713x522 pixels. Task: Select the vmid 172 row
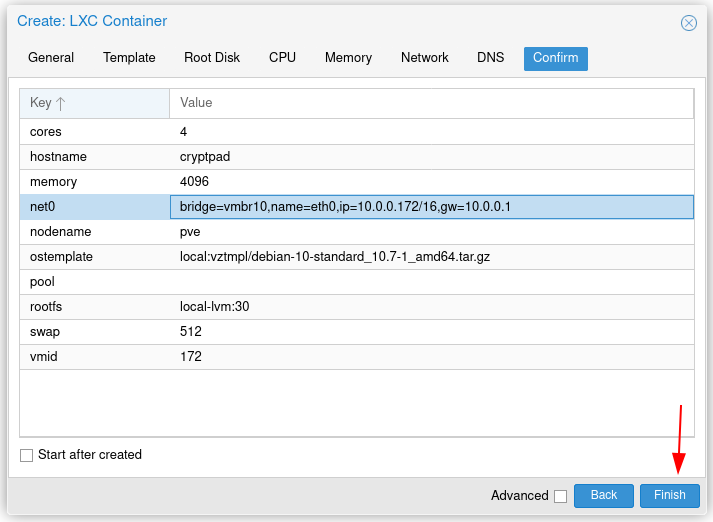[x=357, y=356]
